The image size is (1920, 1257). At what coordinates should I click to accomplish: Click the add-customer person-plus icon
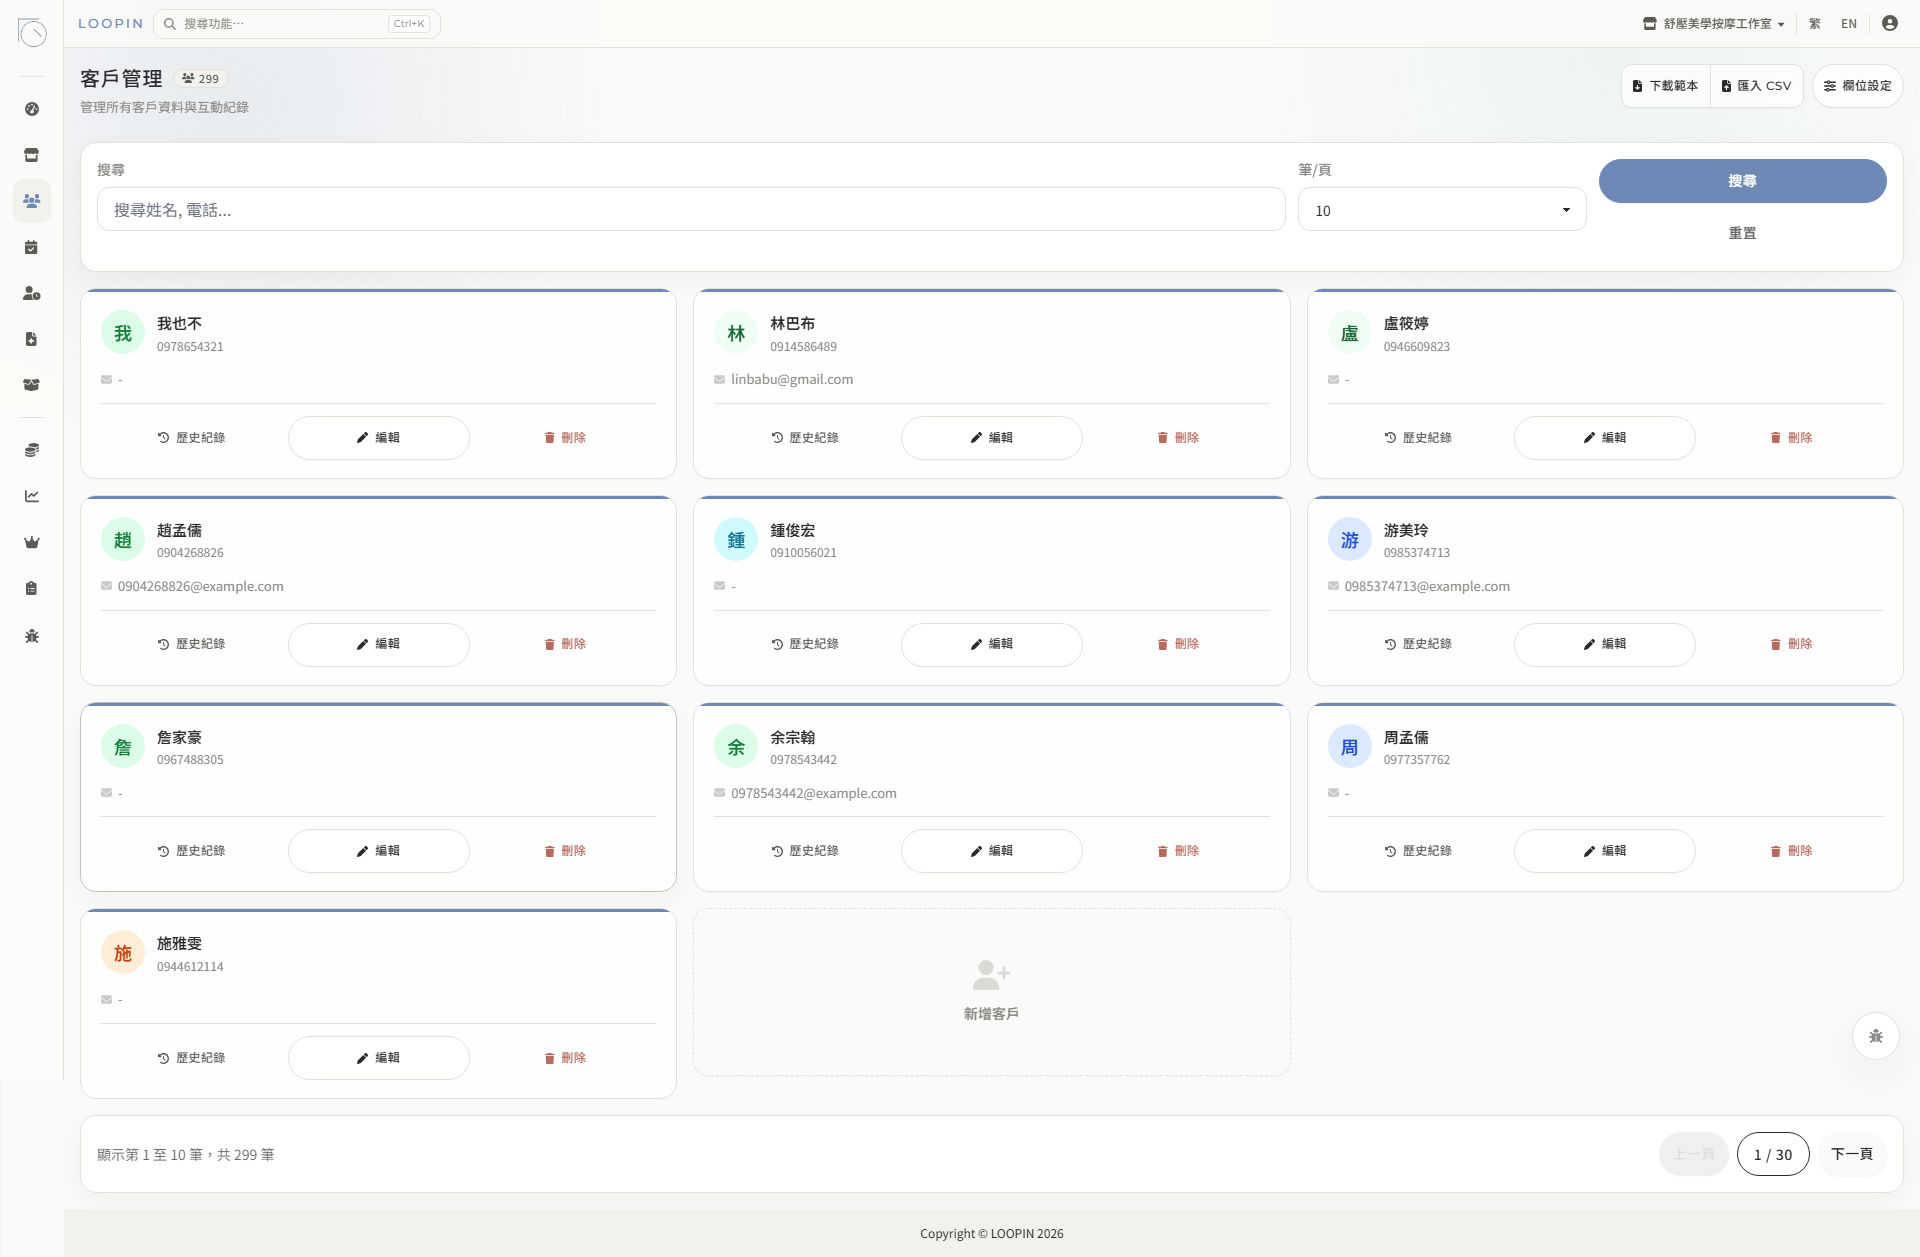[x=991, y=974]
